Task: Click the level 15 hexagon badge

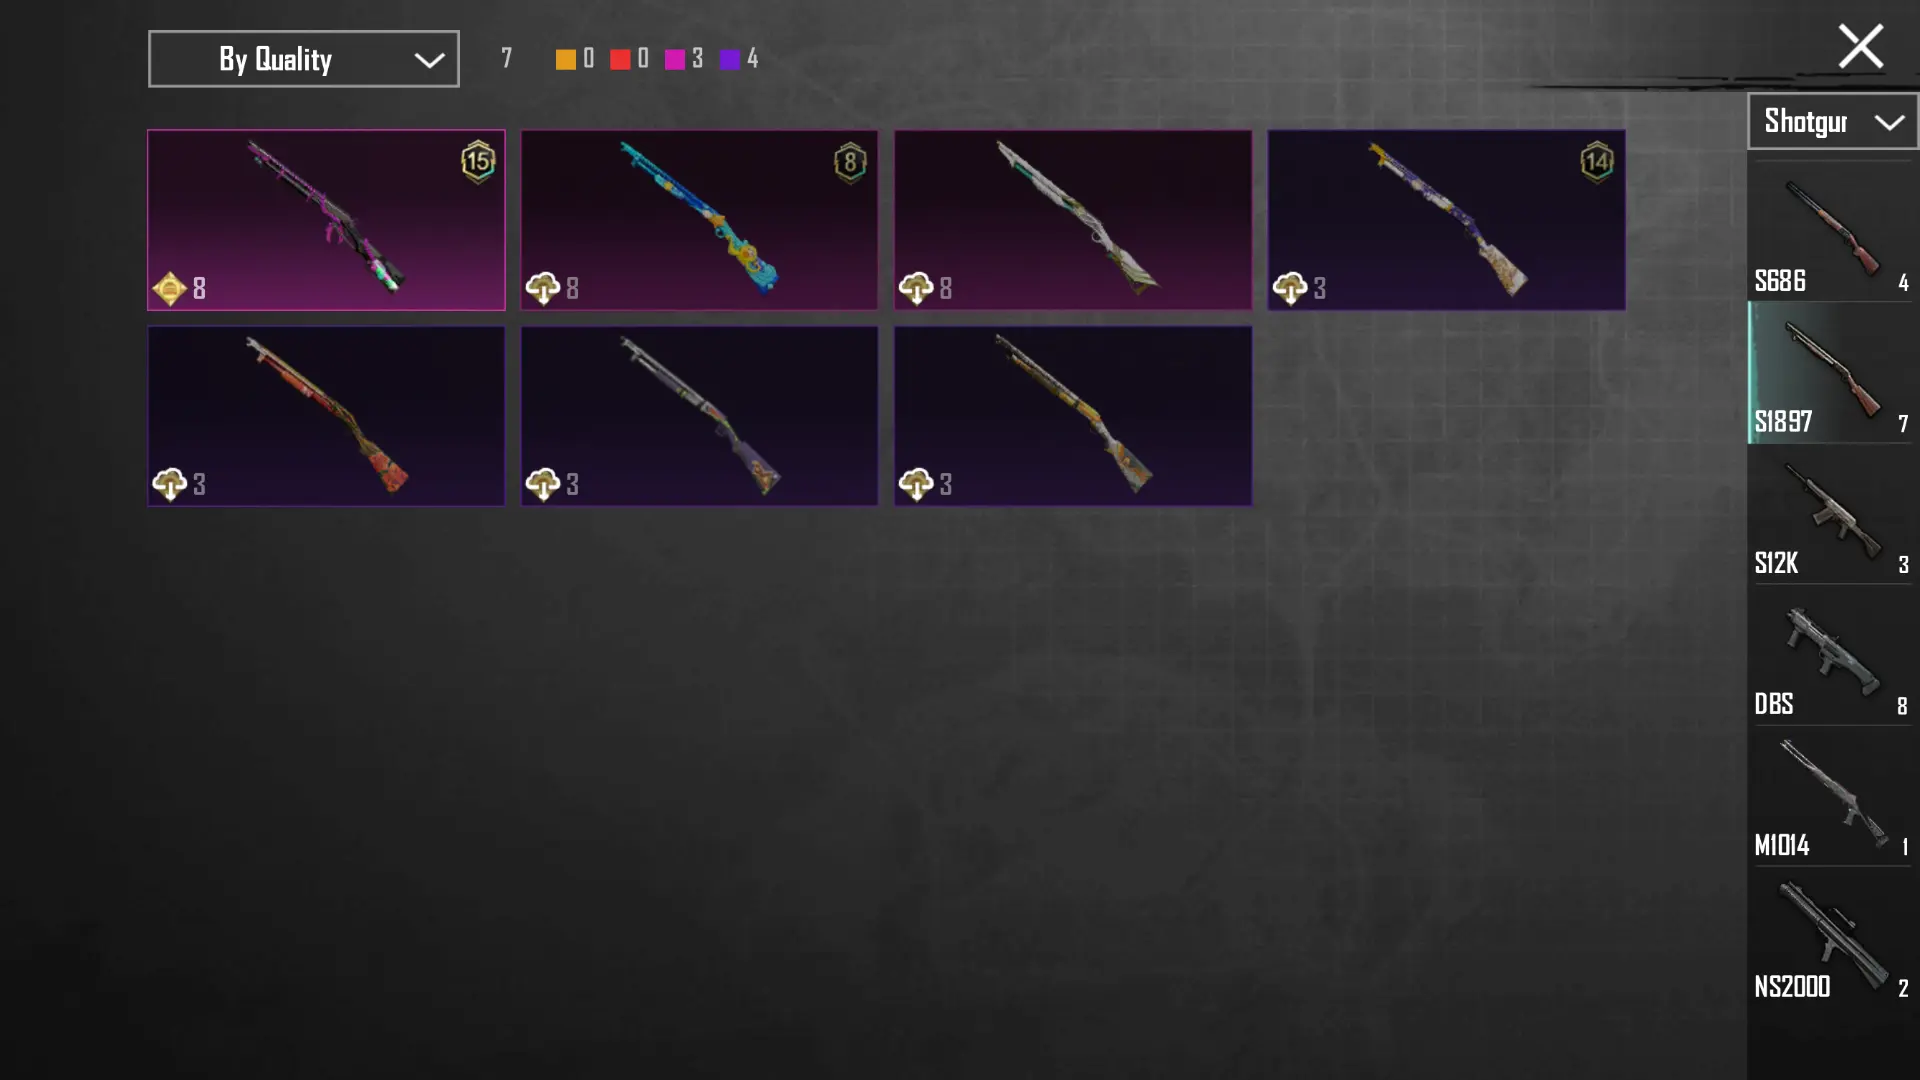Action: point(478,161)
